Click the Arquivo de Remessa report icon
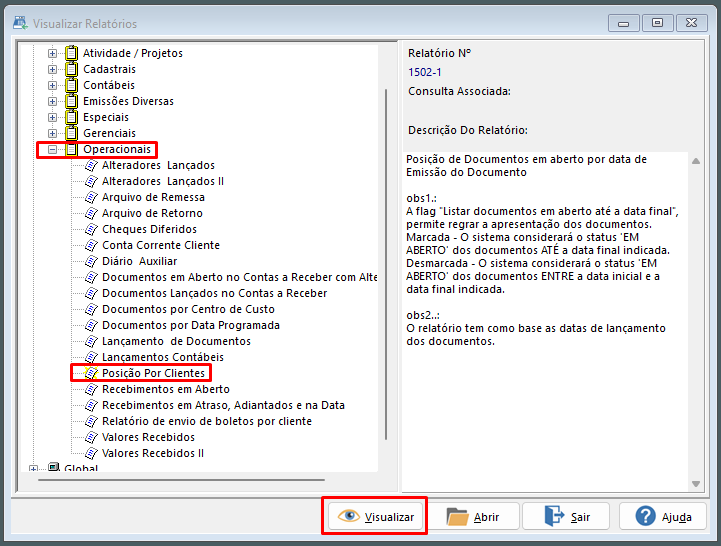This screenshot has width=721, height=546. click(92, 197)
